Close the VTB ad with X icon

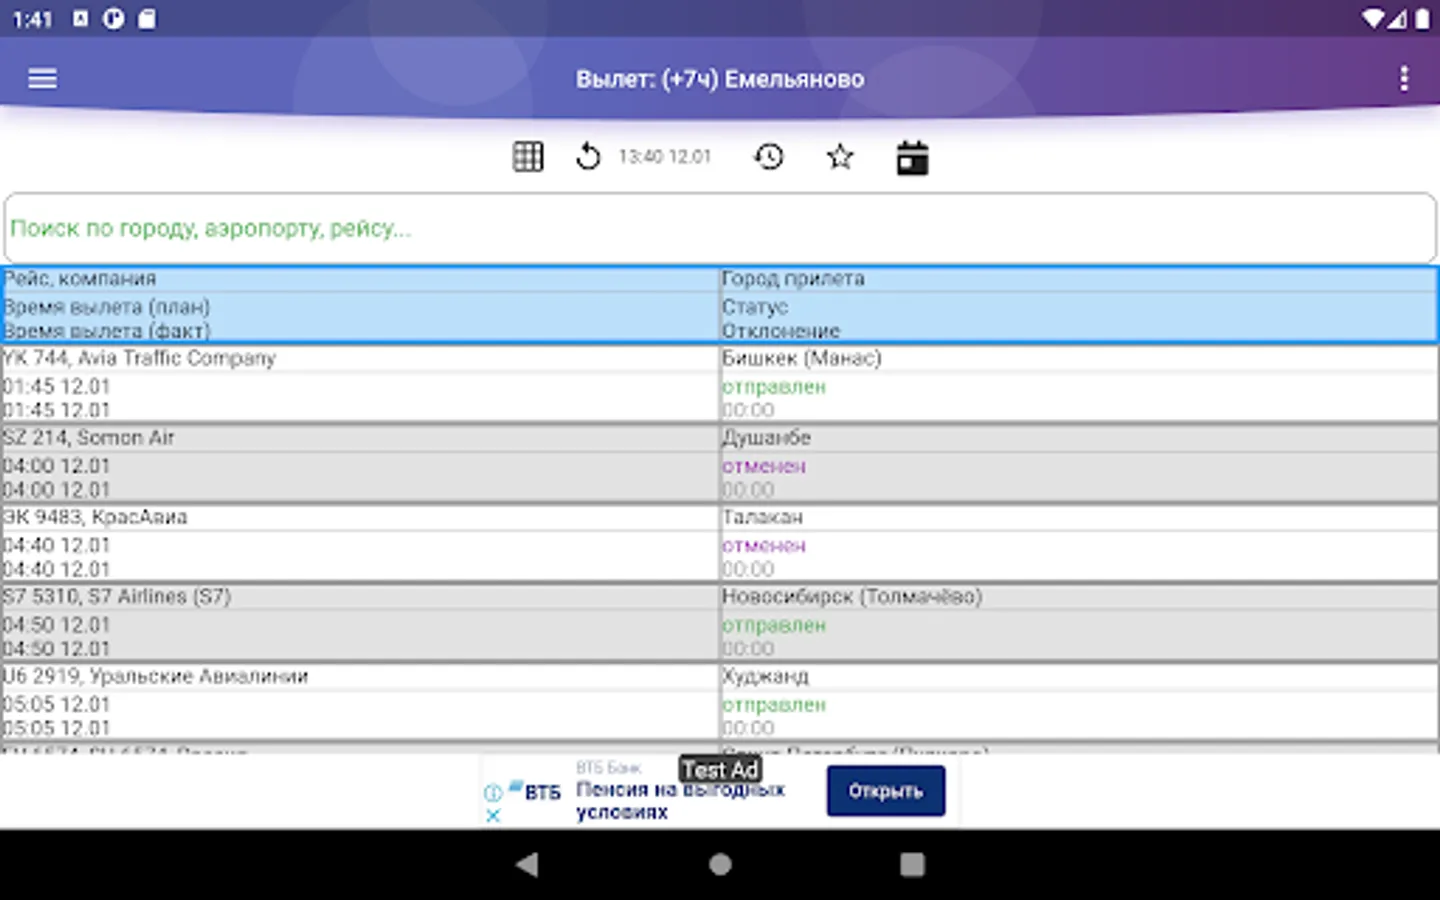pos(493,815)
